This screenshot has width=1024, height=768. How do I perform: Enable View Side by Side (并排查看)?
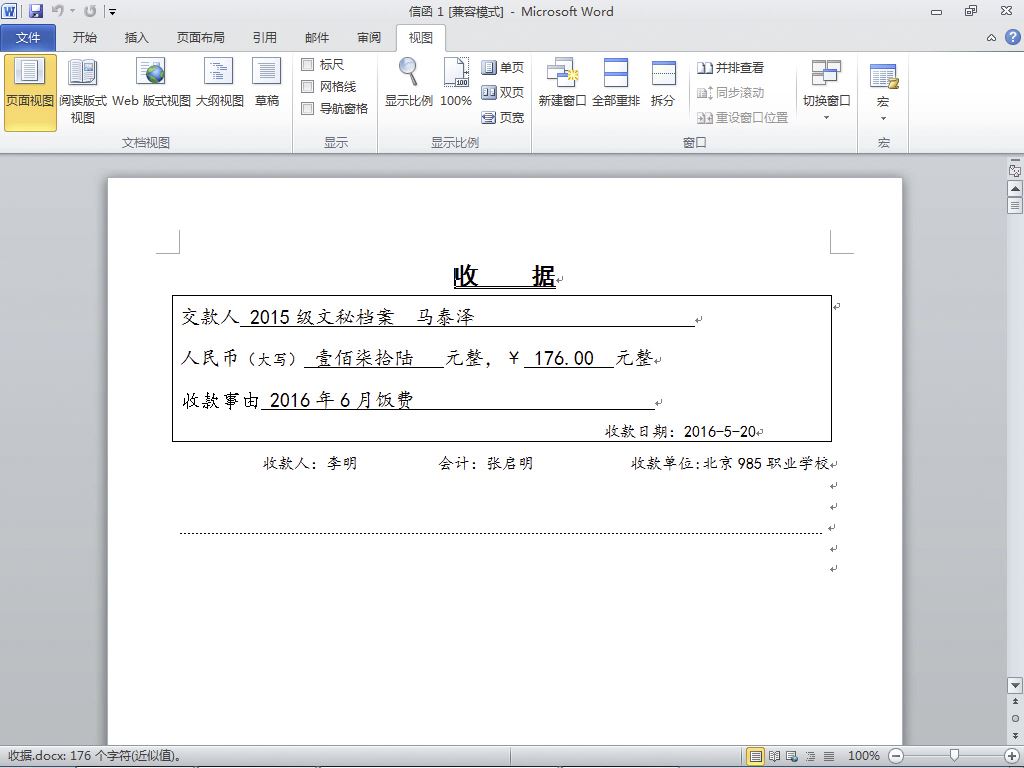(x=730, y=67)
